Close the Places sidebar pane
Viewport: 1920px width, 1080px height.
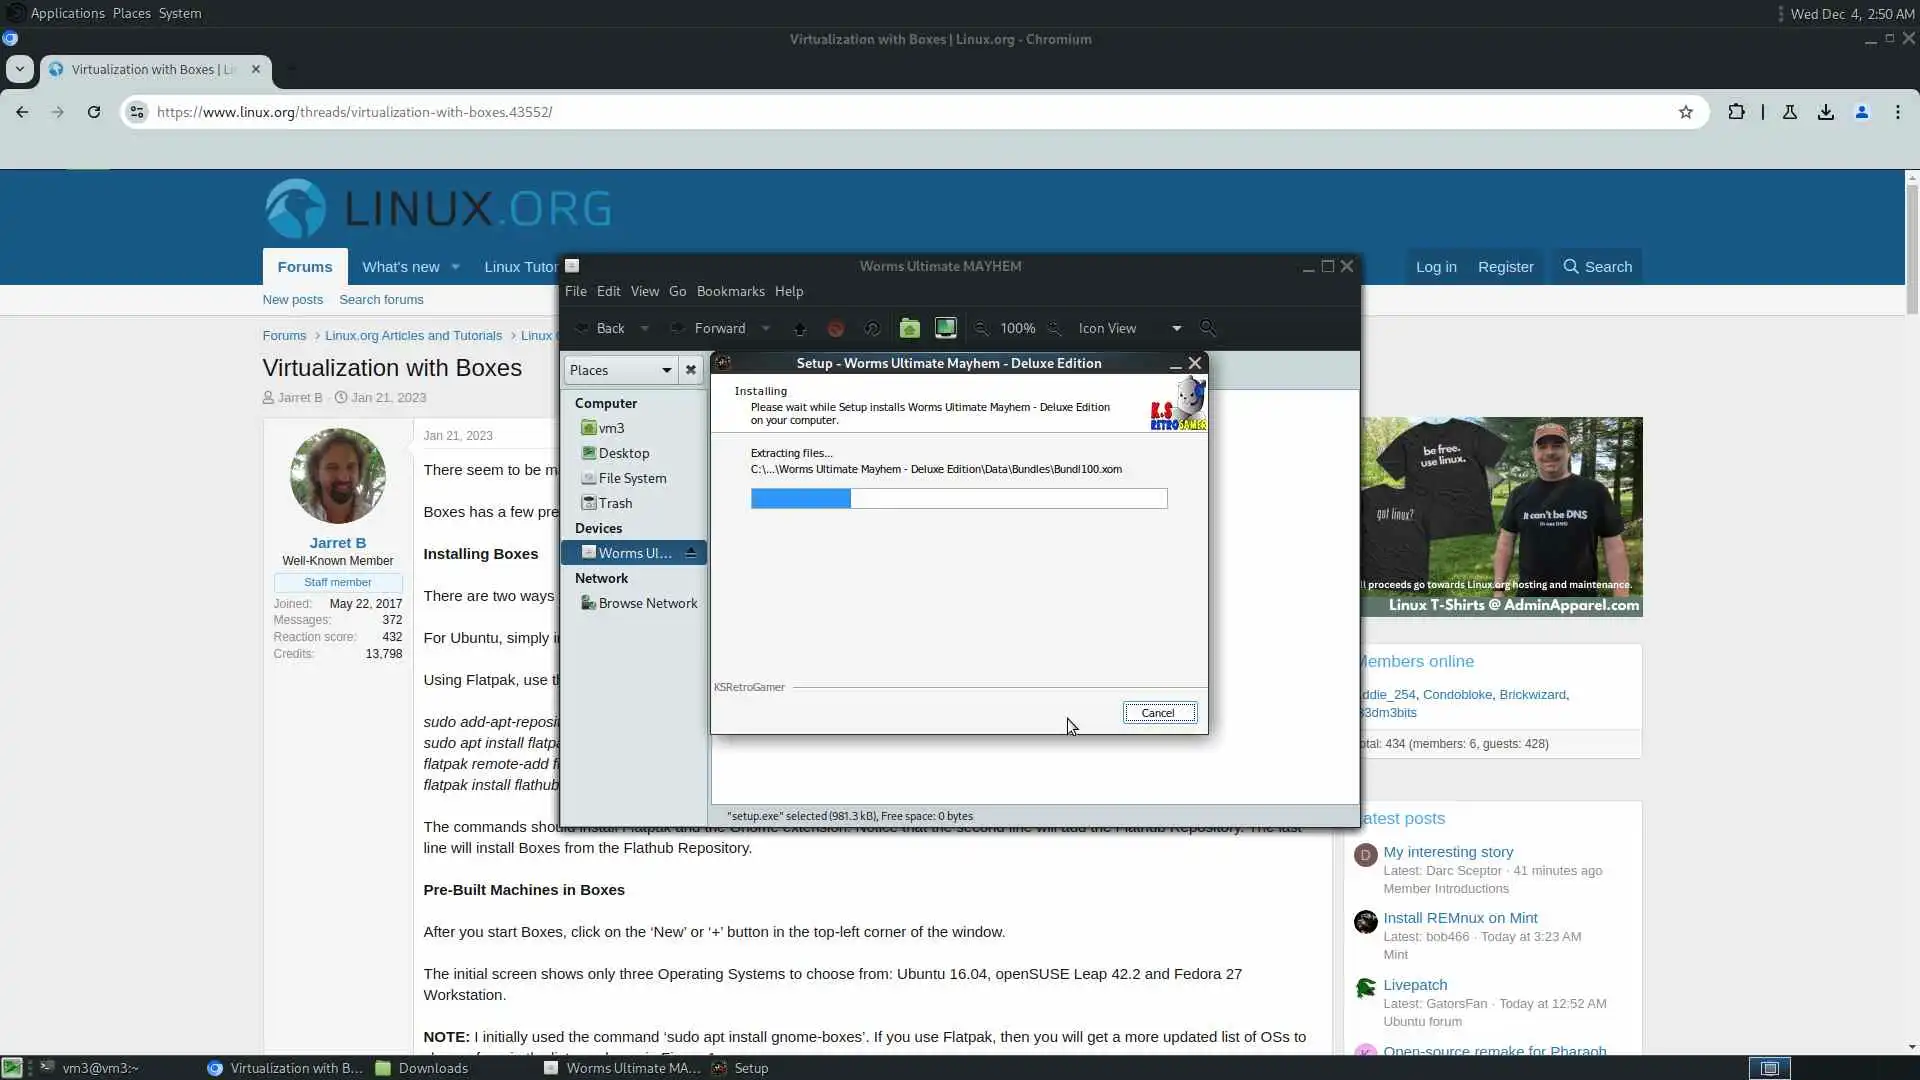click(690, 370)
